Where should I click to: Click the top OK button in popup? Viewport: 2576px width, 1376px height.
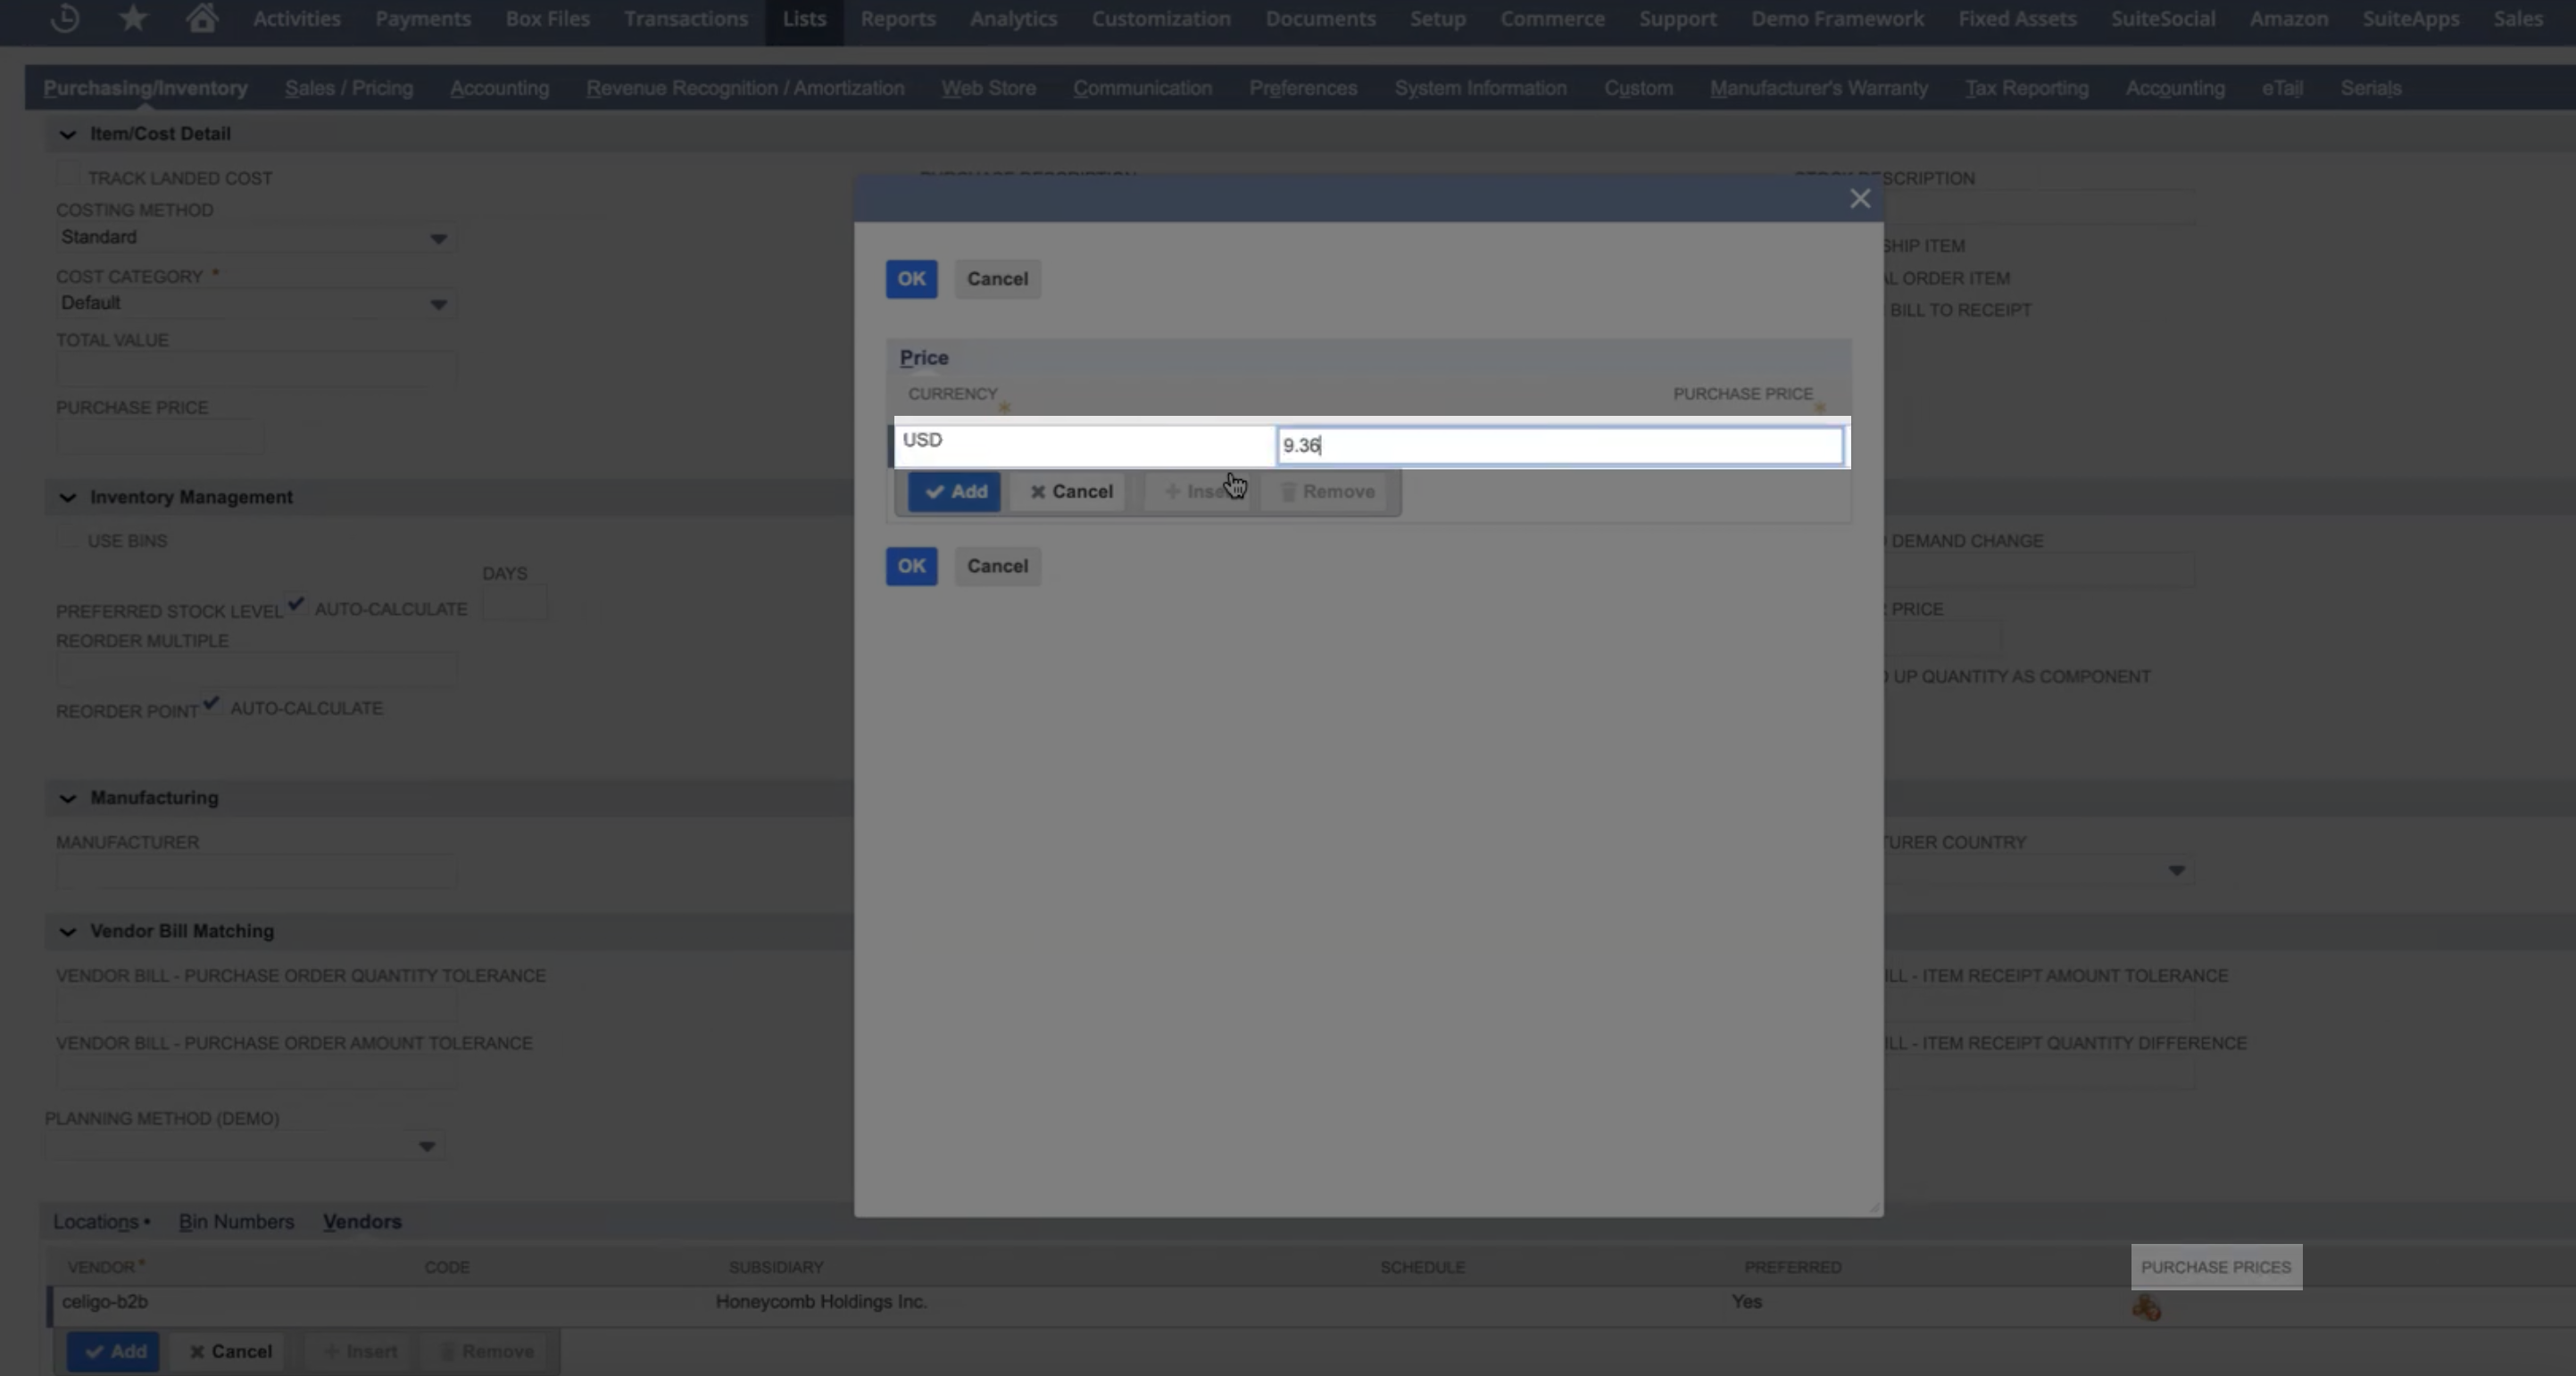(911, 279)
